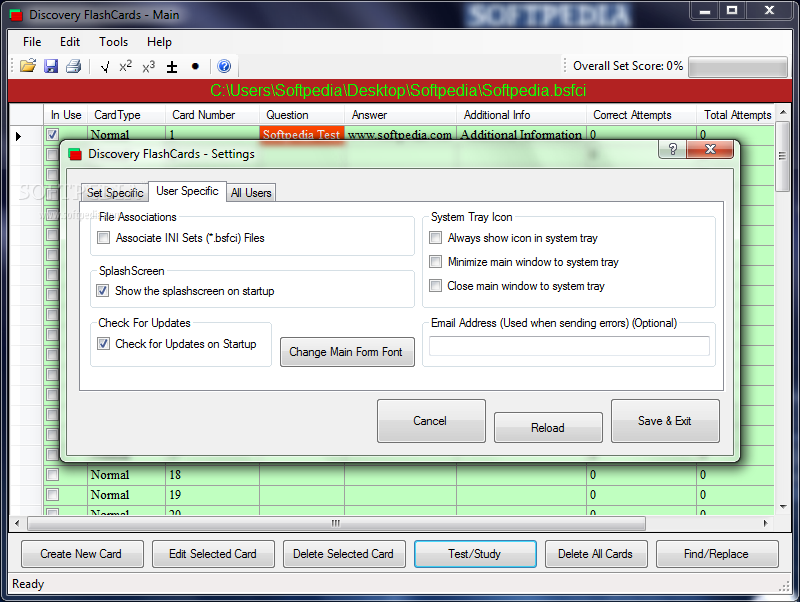The height and width of the screenshot is (602, 800).
Task: Click the Card Number column header
Action: coord(212,115)
